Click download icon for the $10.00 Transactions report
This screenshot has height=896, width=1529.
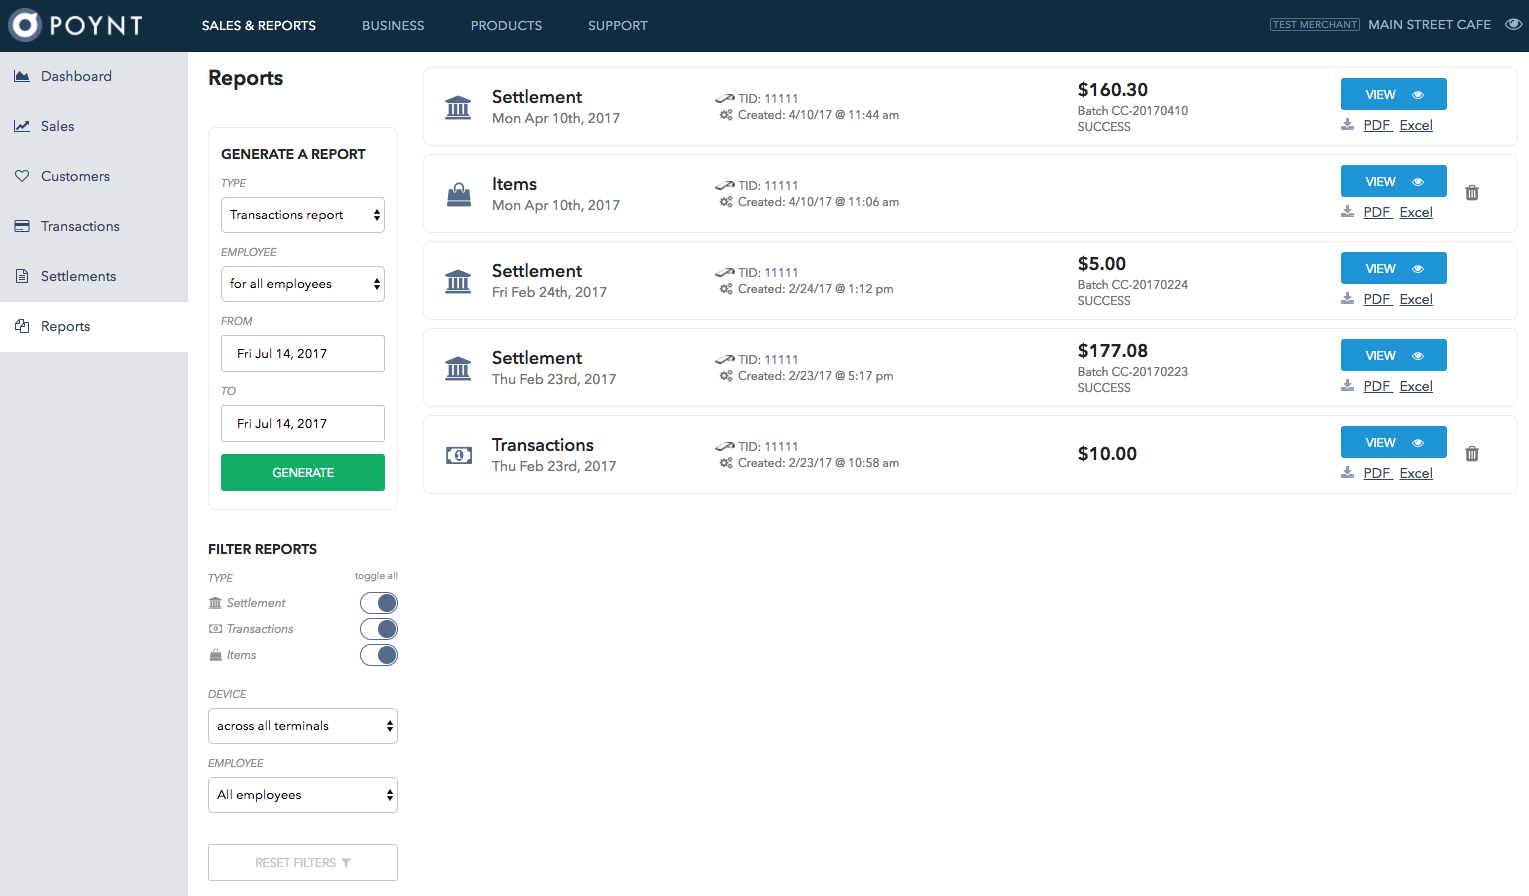[x=1348, y=473]
